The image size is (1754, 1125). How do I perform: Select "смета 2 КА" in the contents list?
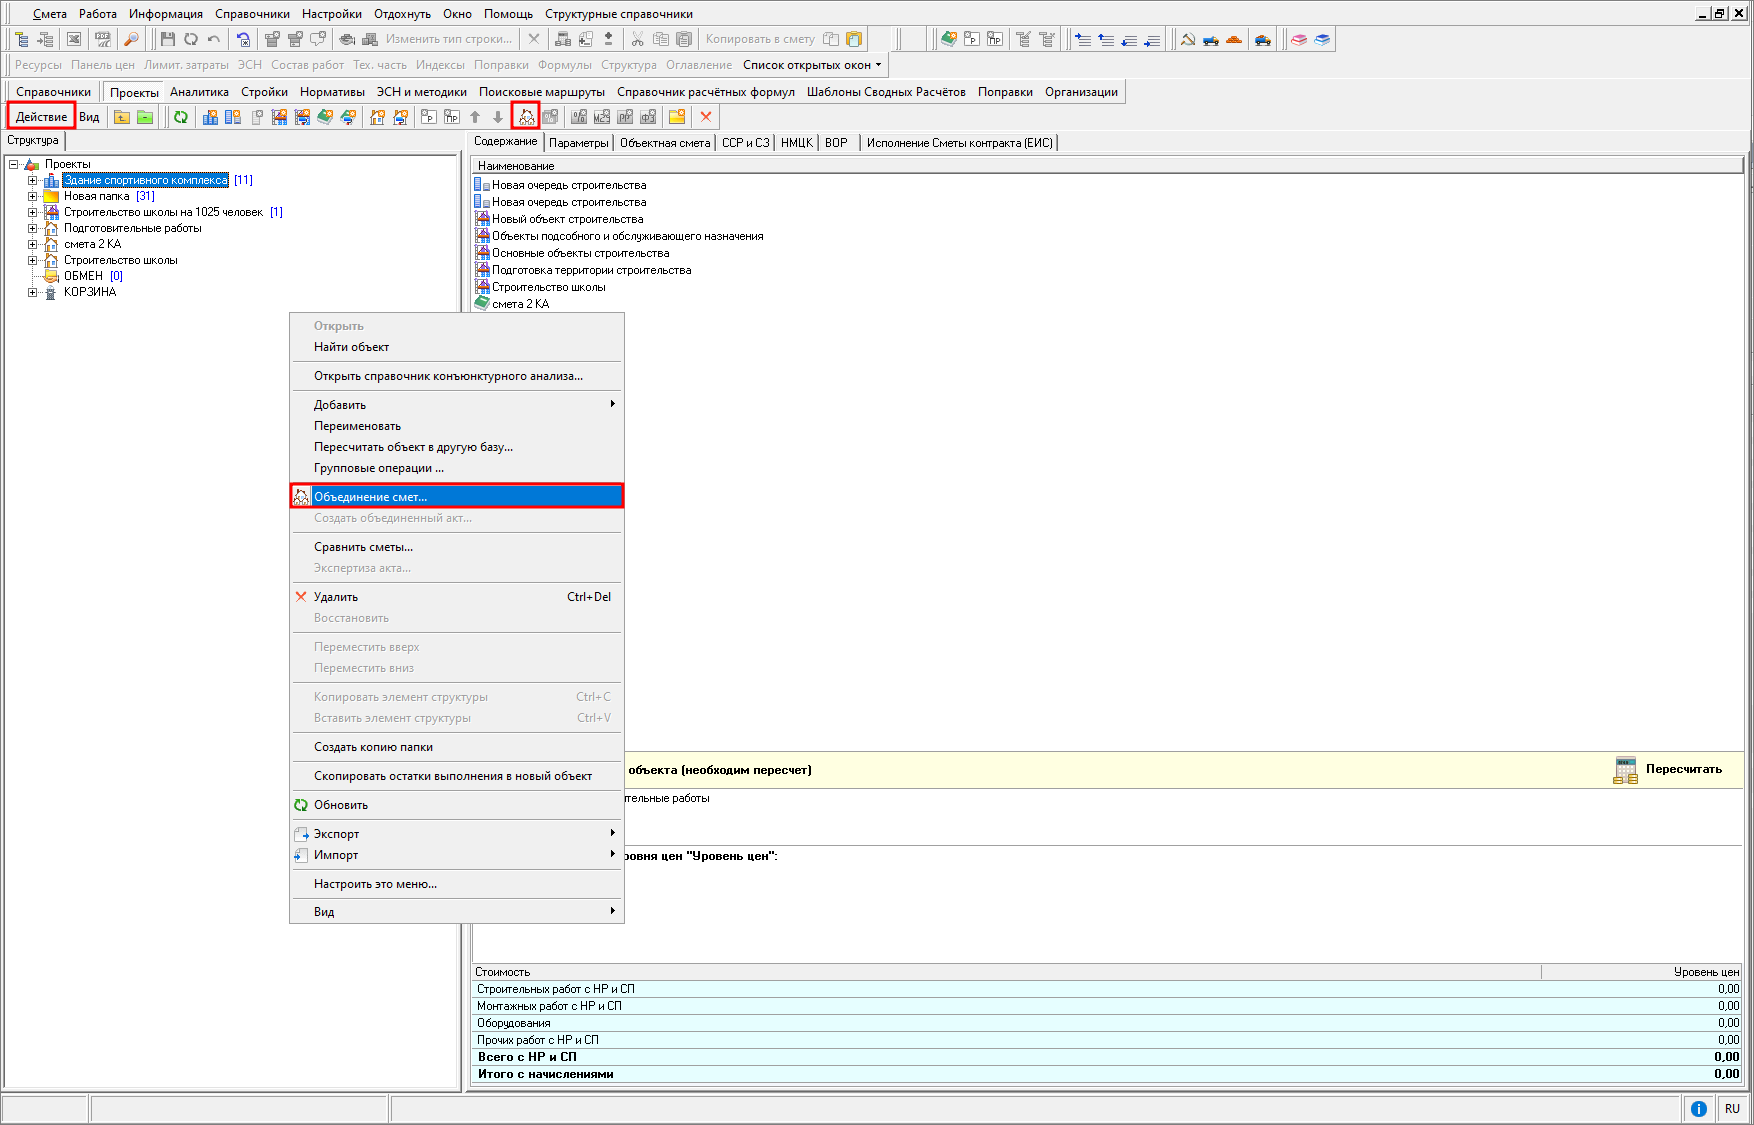pyautogui.click(x=520, y=304)
